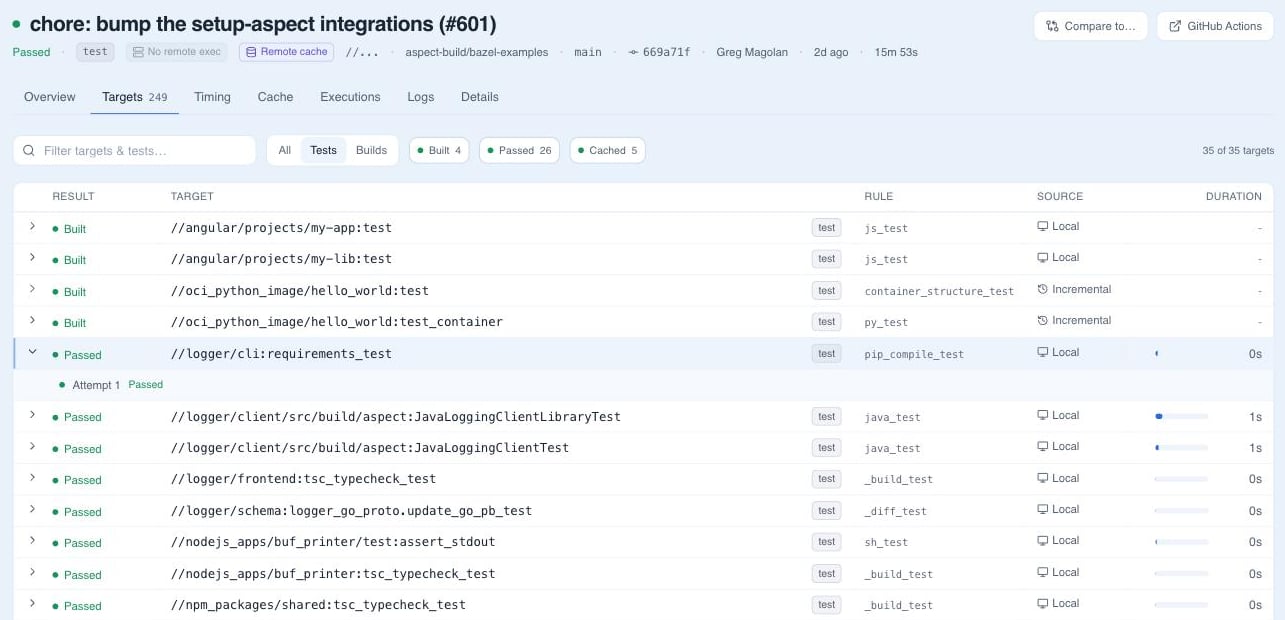
Task: Expand the //angular/projects/my-app:test row
Action: 32,227
